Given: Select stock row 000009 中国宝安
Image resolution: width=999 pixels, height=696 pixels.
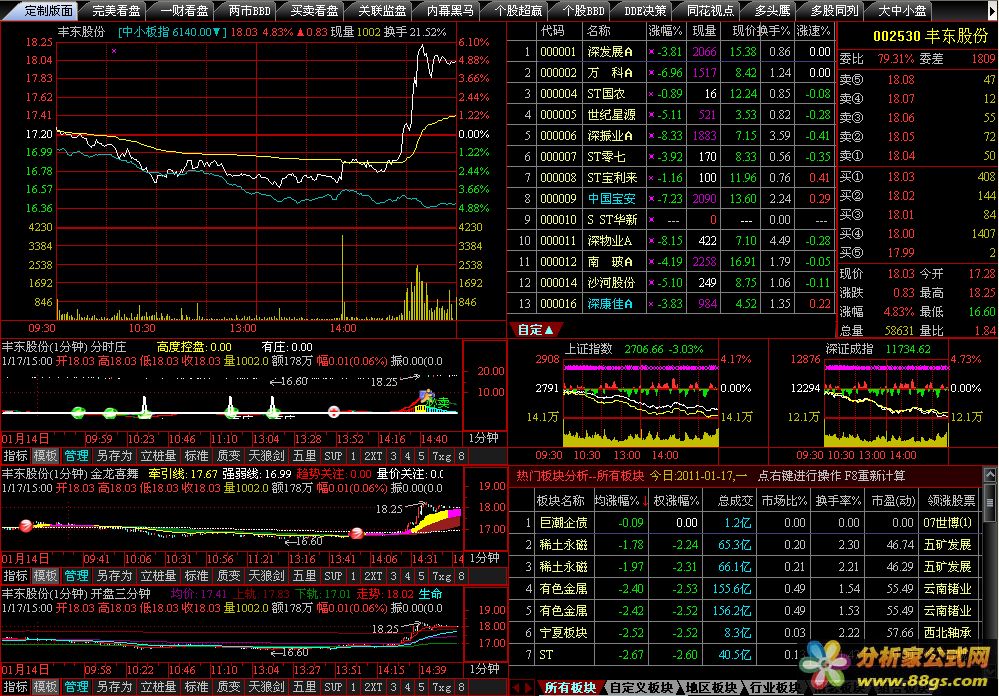Looking at the screenshot, I should [x=671, y=199].
